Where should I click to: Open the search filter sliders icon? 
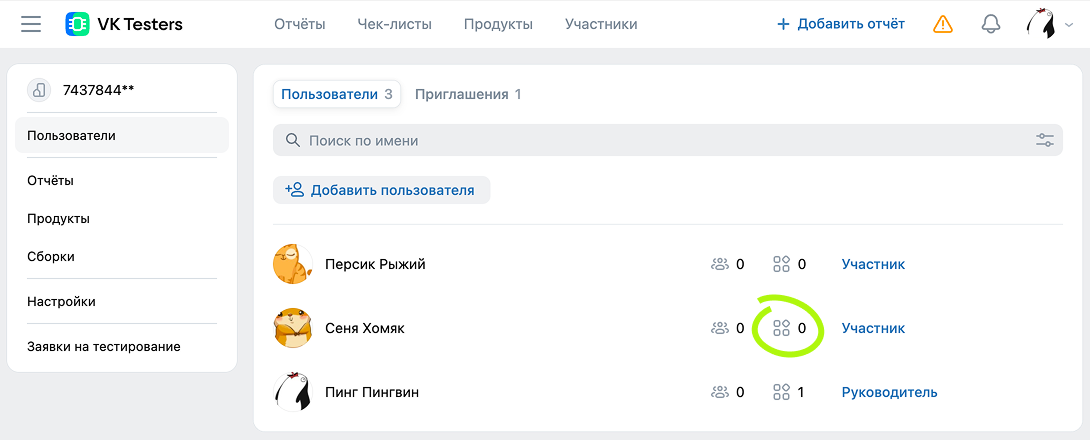click(1045, 140)
